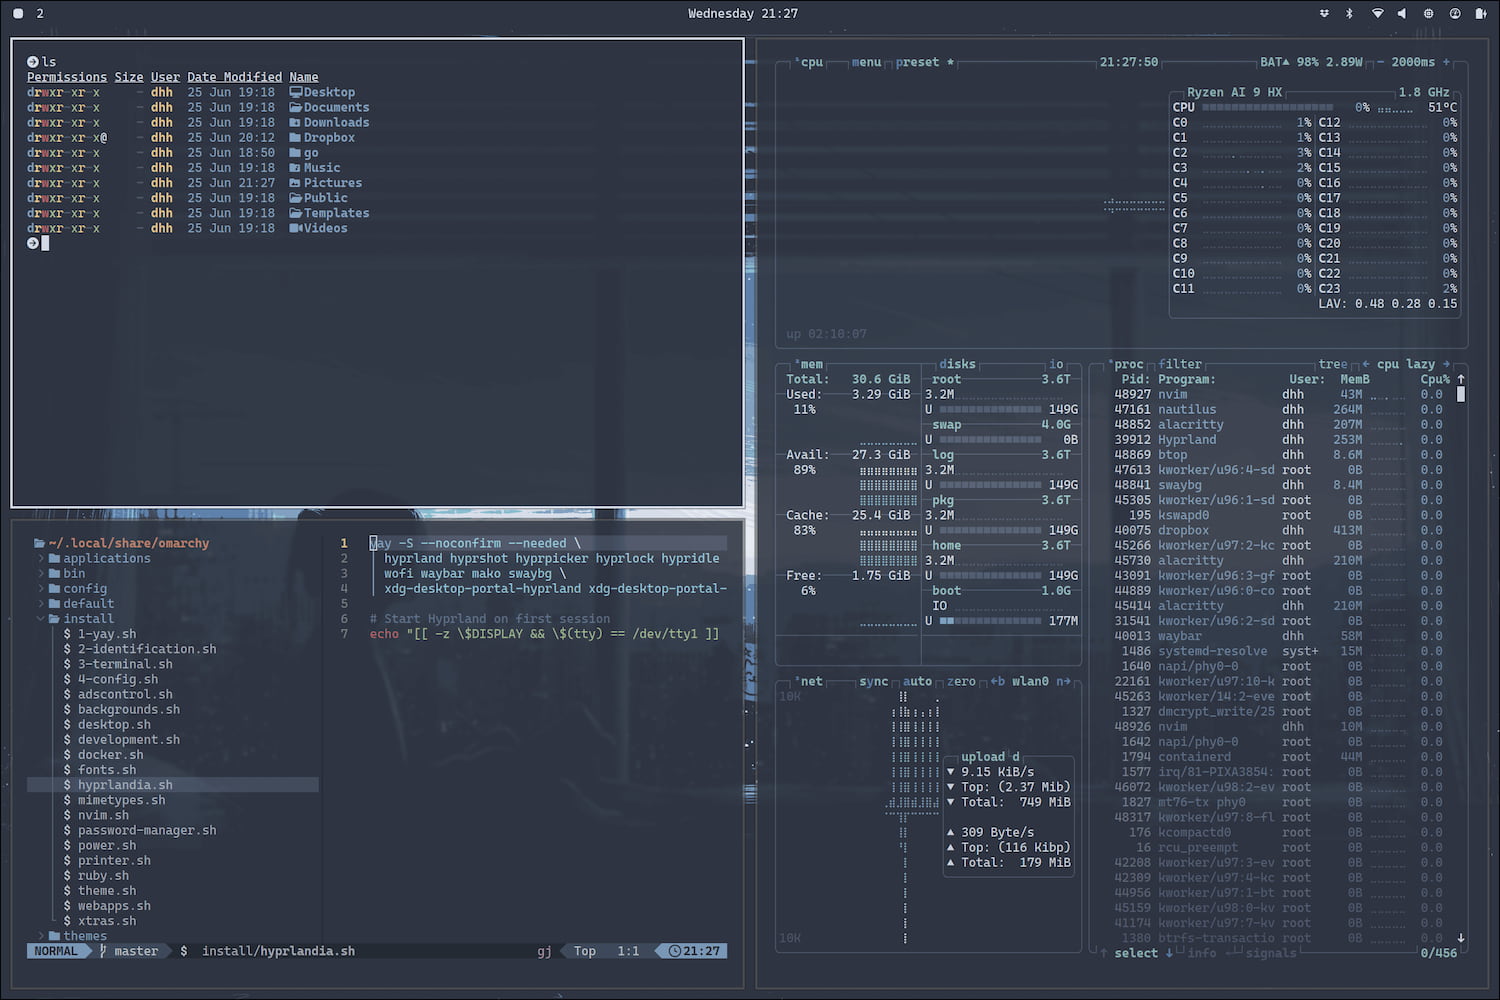Click the workspace indicator dot icon

point(18,13)
